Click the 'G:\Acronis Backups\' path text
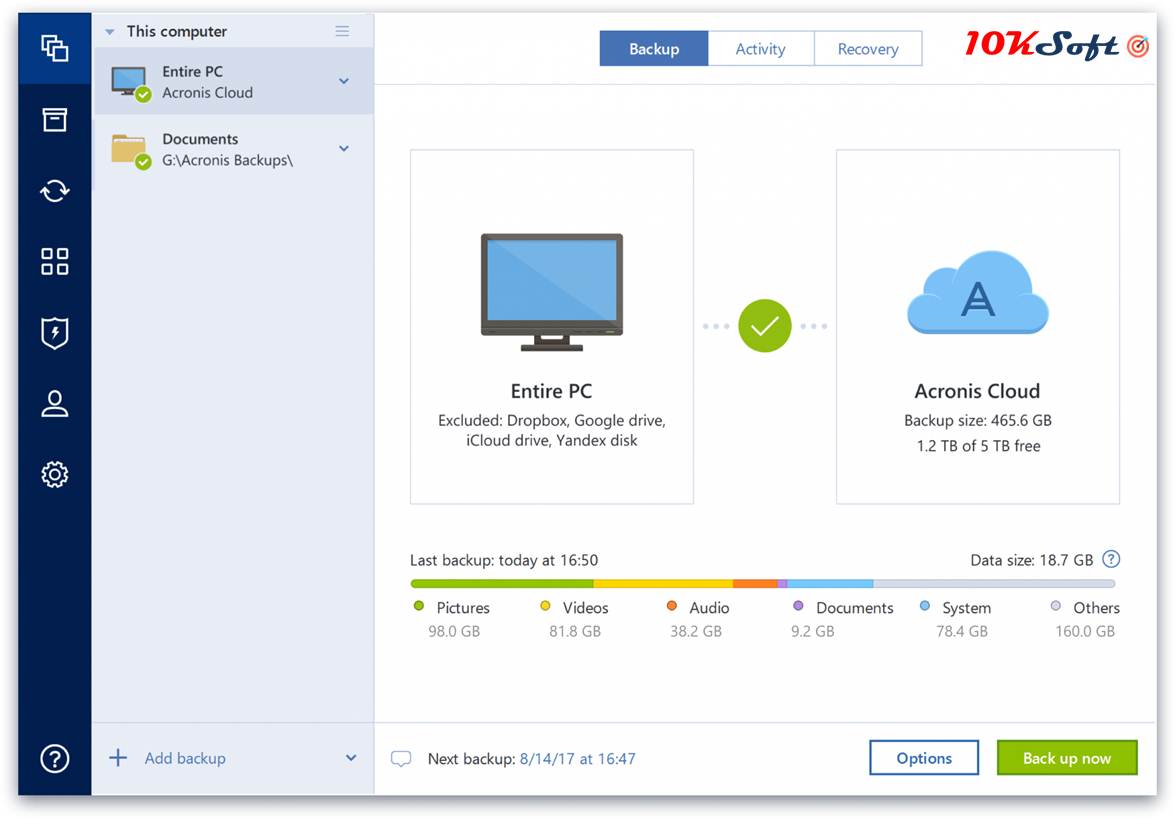 point(227,160)
